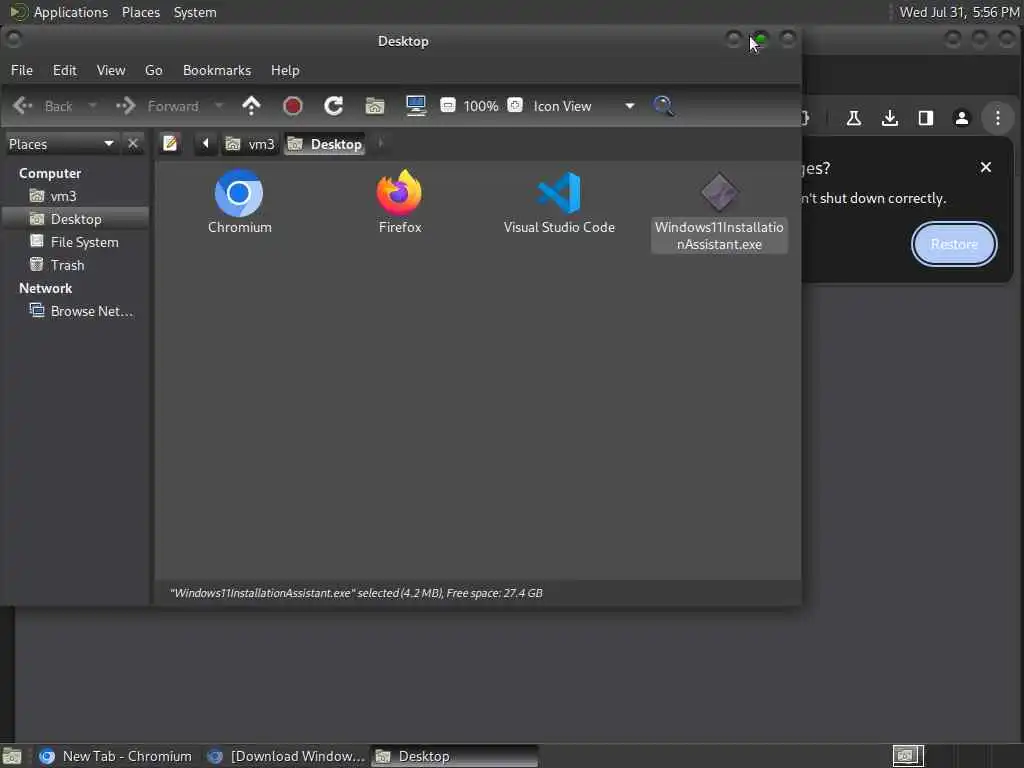Select File System in the sidebar
Image resolution: width=1024 pixels, height=768 pixels.
click(x=76, y=242)
